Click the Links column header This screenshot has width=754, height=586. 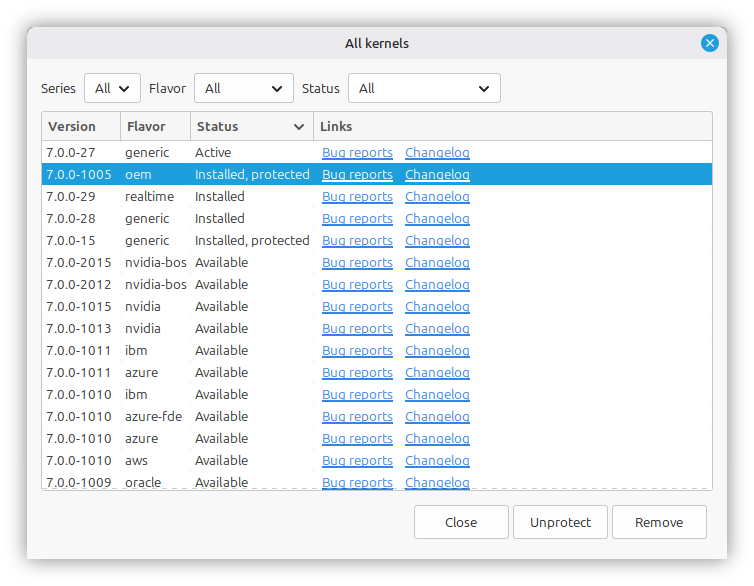[513, 126]
